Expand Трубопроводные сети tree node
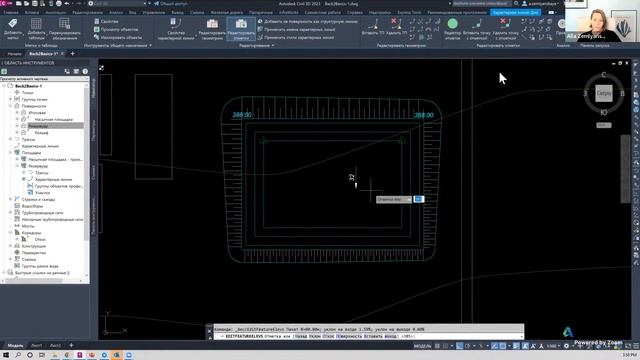The image size is (640, 360). coord(11,213)
